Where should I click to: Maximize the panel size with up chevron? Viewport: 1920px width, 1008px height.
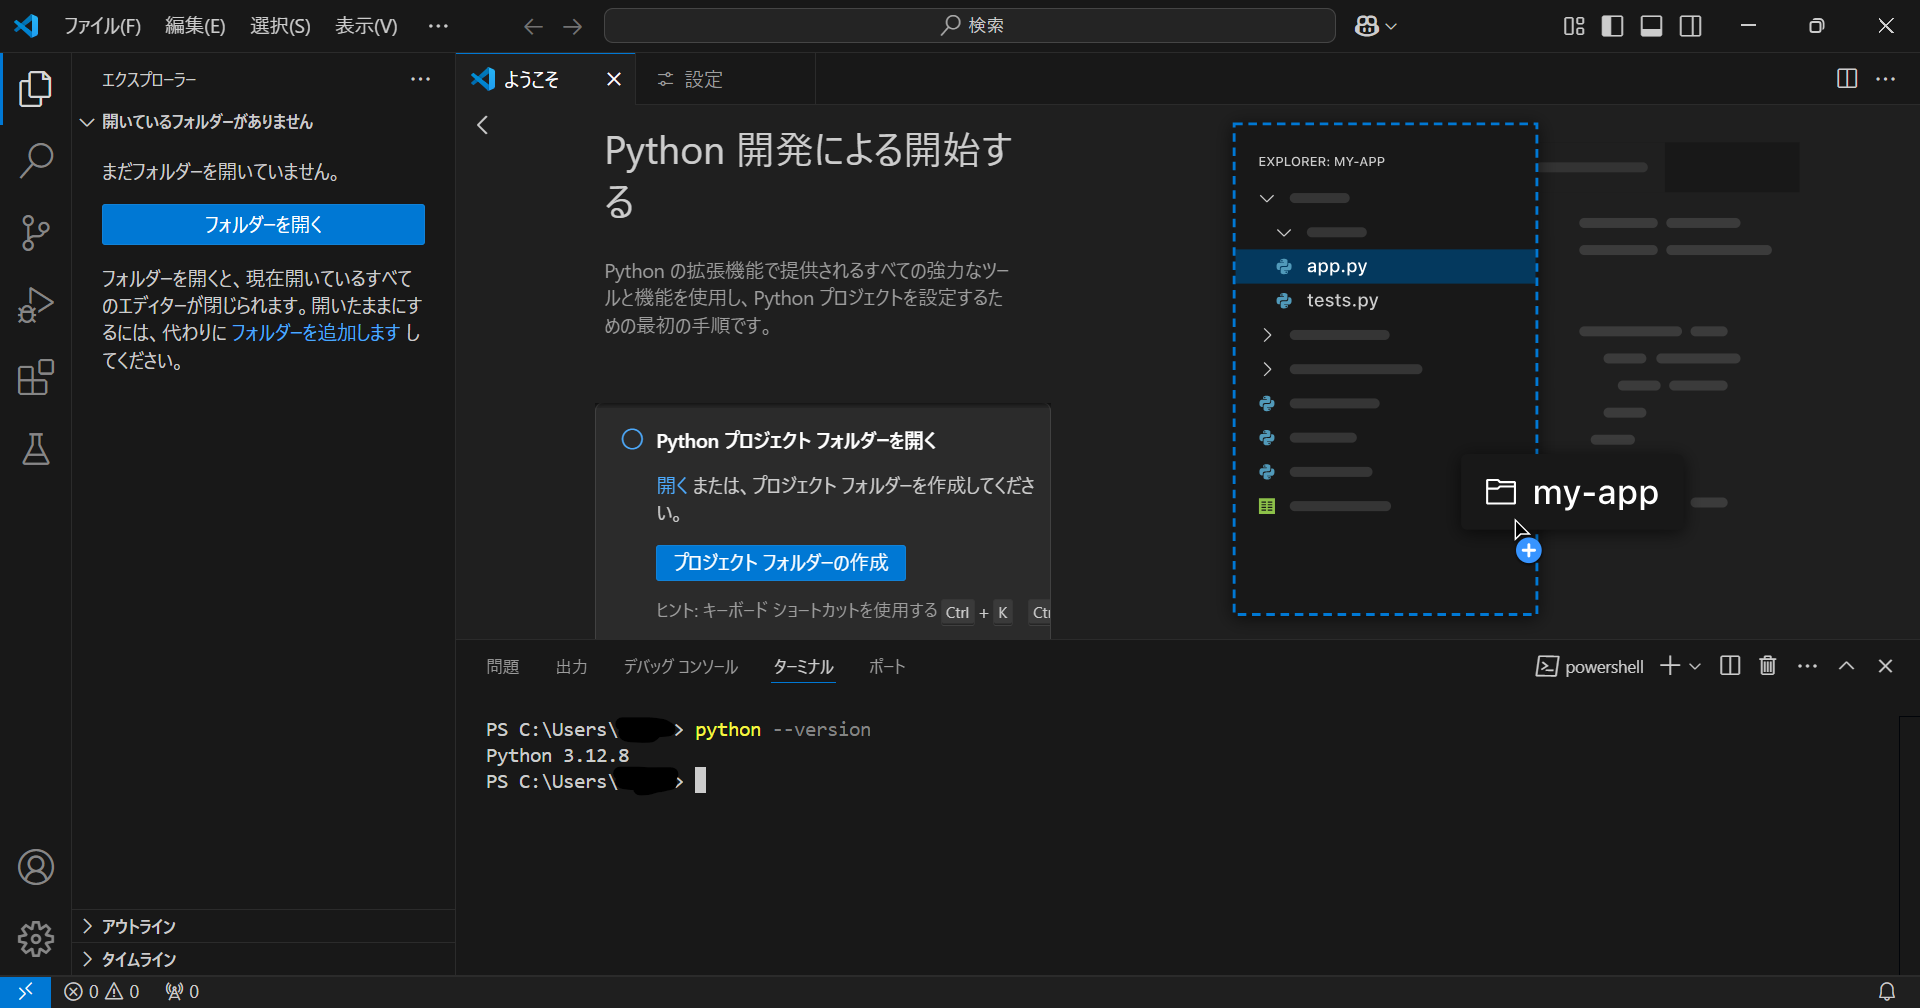click(x=1847, y=666)
